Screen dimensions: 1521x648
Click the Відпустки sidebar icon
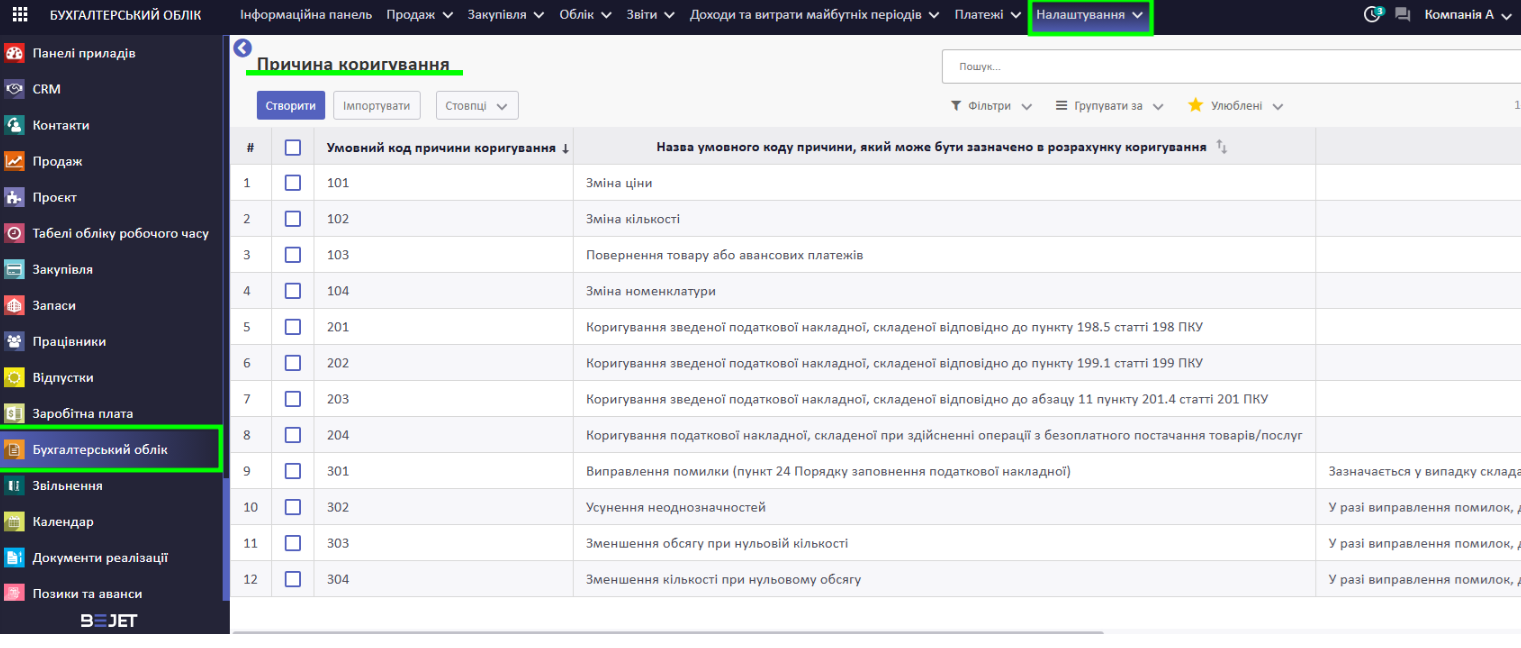pos(14,377)
